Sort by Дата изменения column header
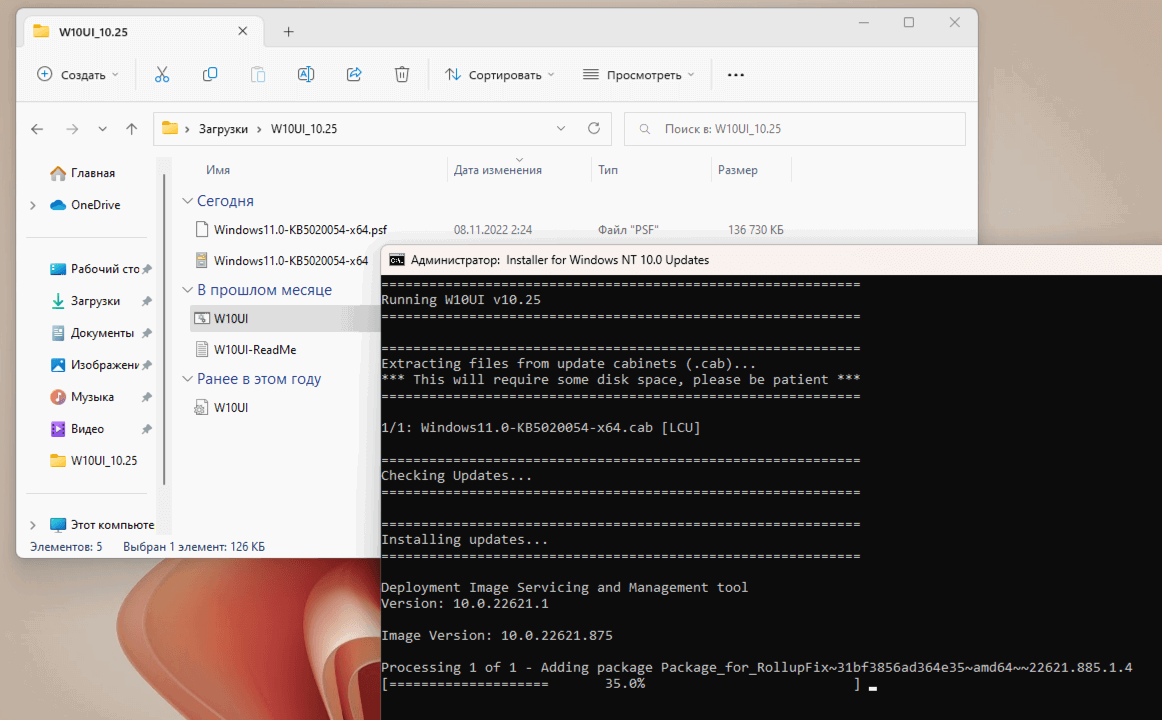Screen dimensions: 1162x720 [x=498, y=170]
